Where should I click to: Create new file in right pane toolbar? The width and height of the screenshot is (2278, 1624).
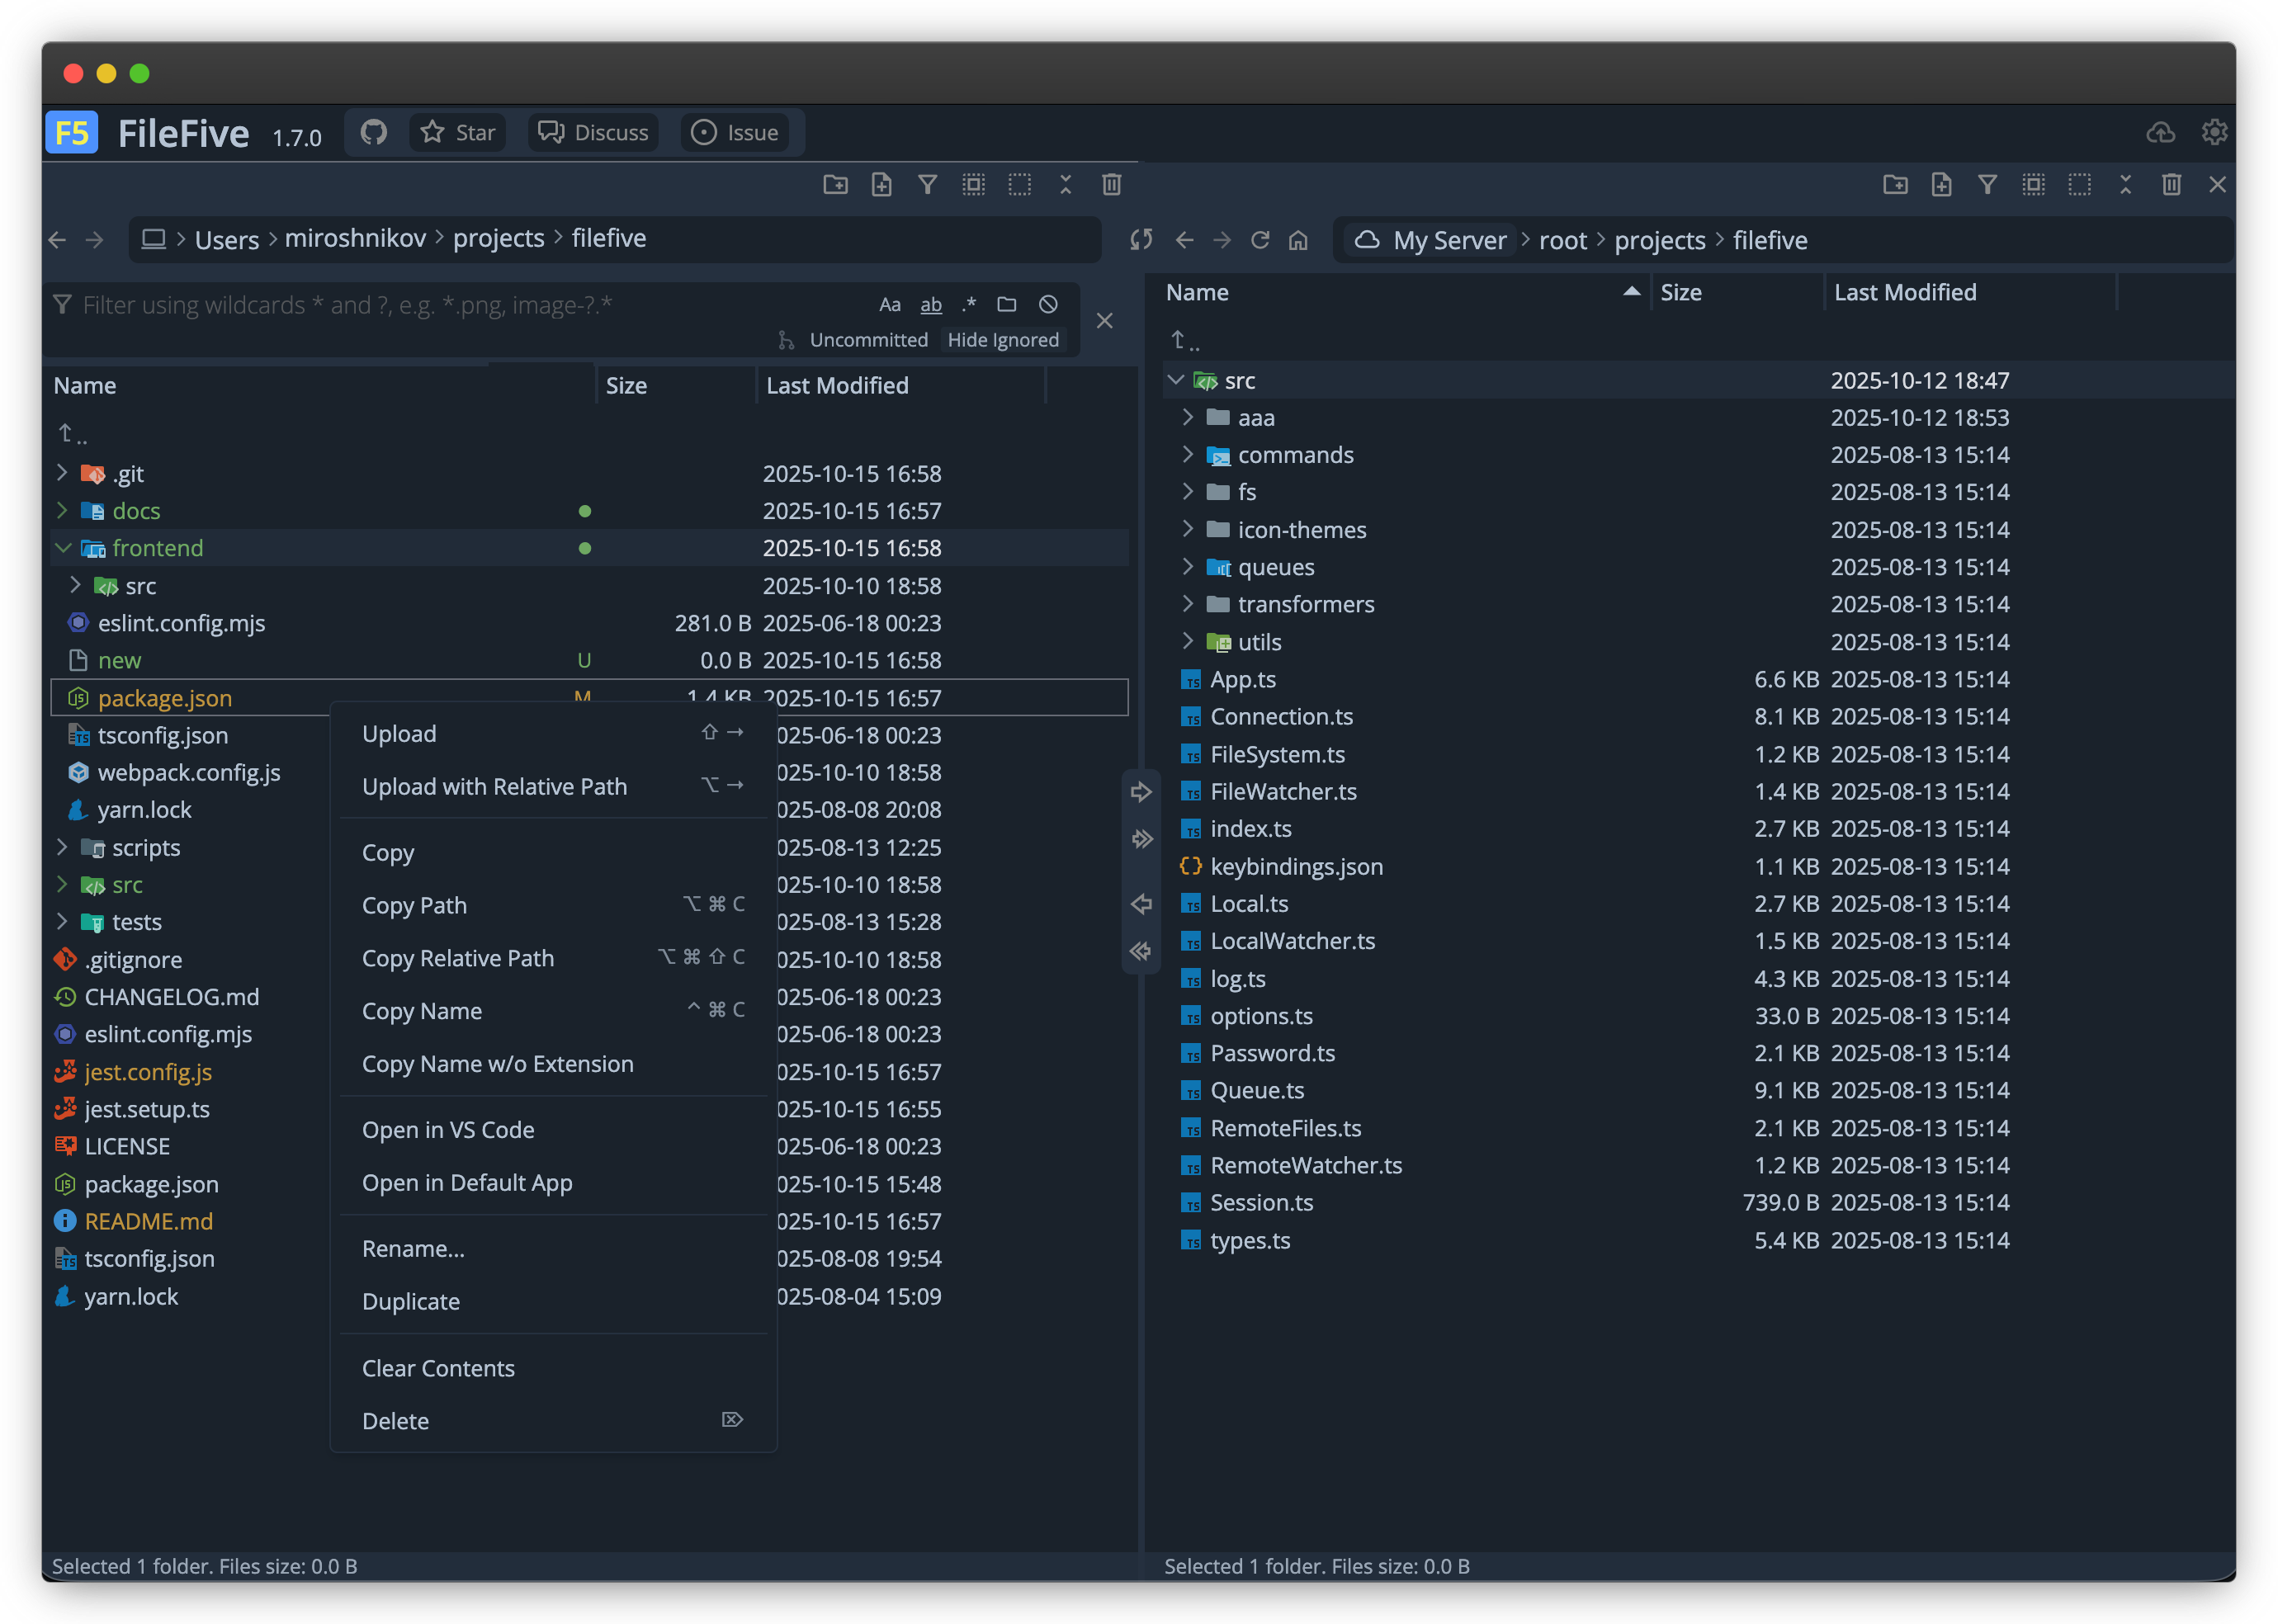1941,184
